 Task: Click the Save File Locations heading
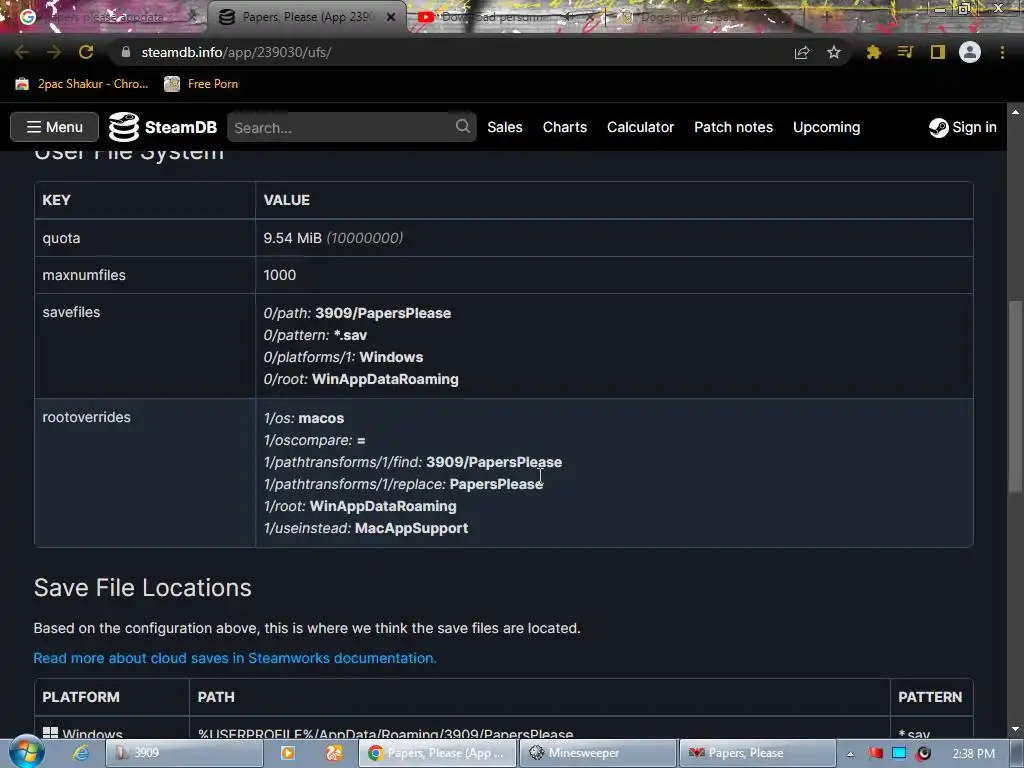(142, 588)
